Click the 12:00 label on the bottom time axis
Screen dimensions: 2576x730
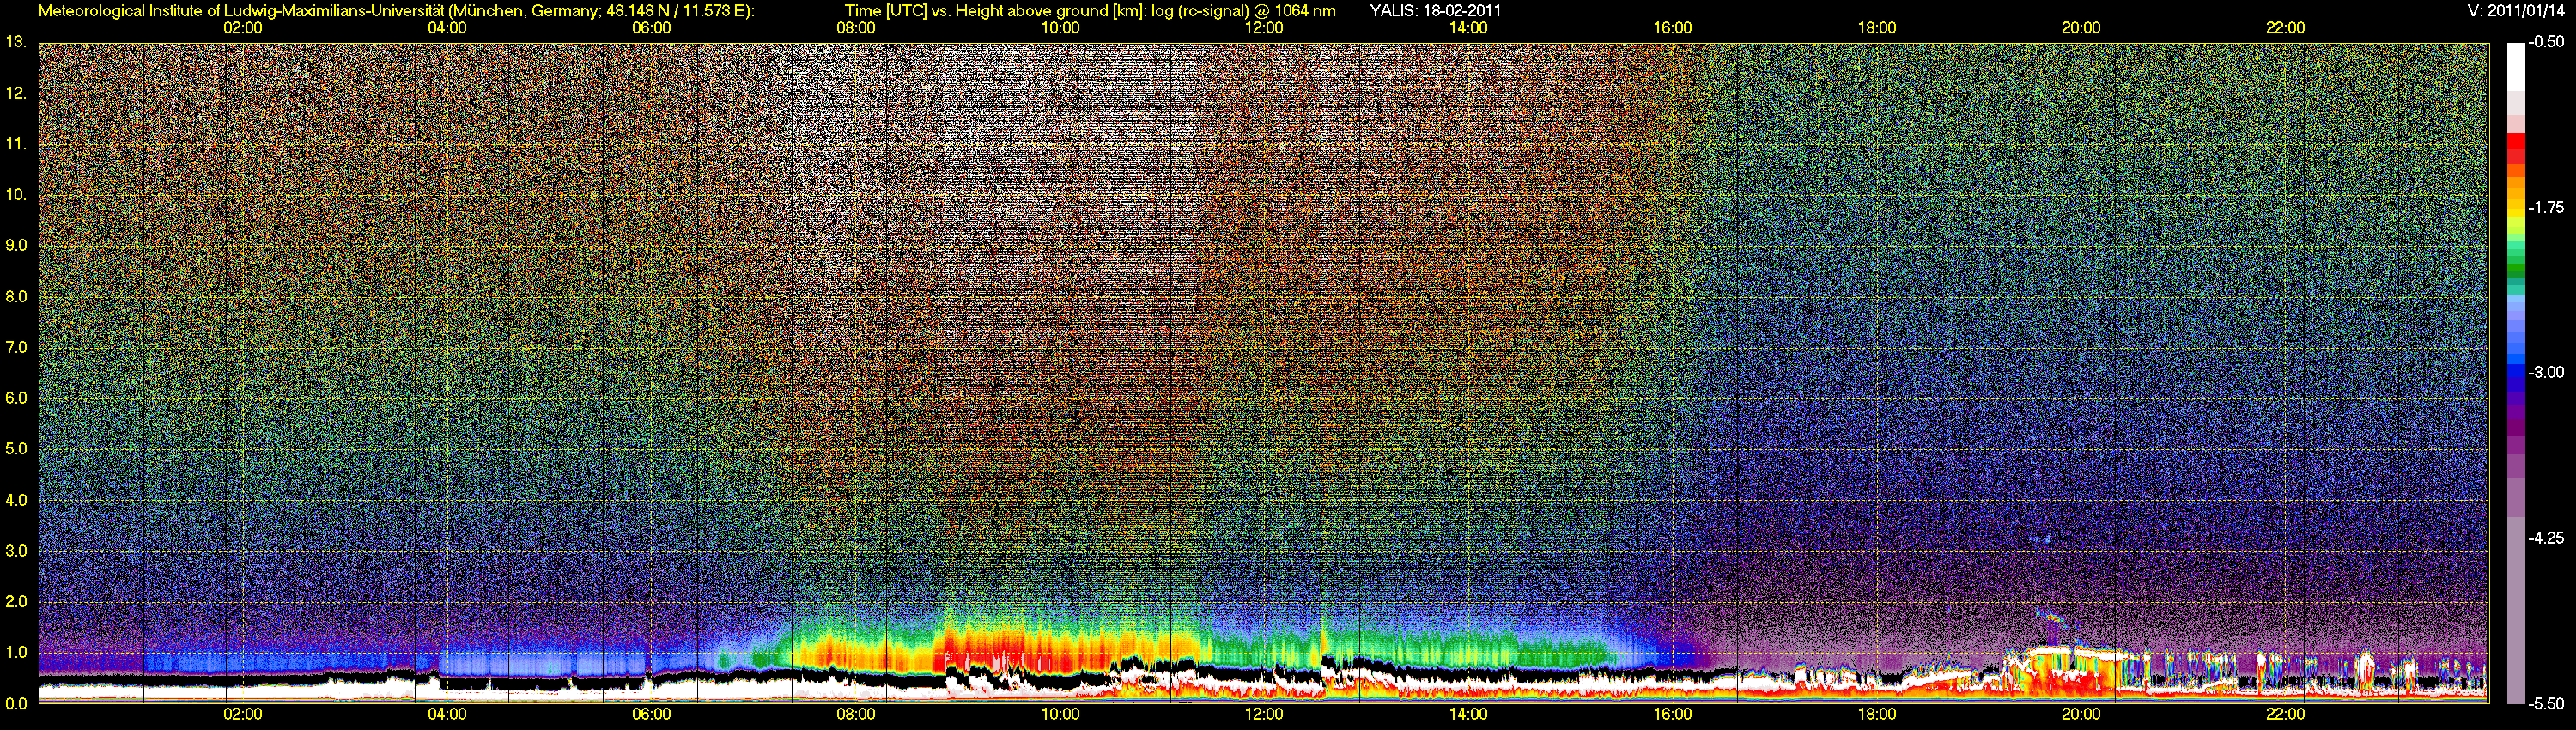(1264, 715)
